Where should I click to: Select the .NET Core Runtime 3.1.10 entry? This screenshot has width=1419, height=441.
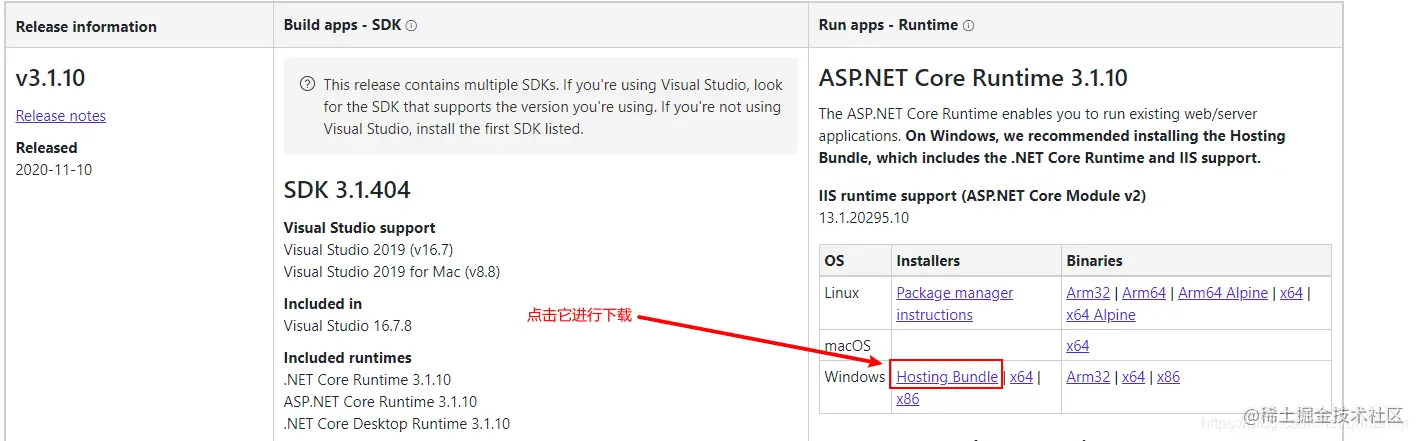click(x=367, y=380)
